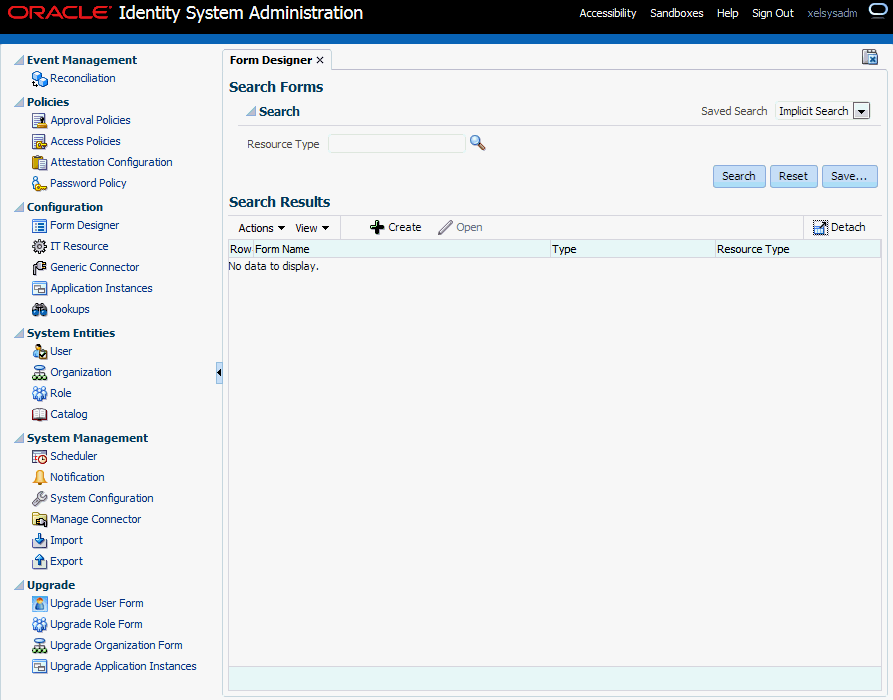The height and width of the screenshot is (700, 893).
Task: Click the Reset button
Action: coord(793,177)
